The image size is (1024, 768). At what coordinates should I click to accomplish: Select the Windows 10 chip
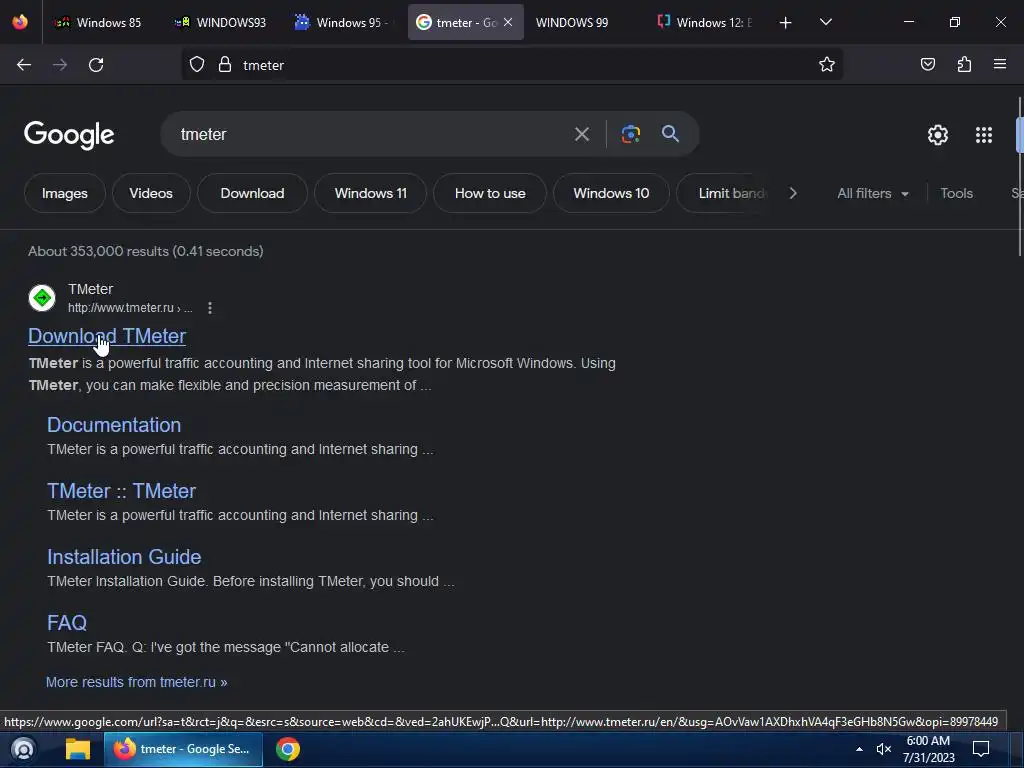click(611, 193)
